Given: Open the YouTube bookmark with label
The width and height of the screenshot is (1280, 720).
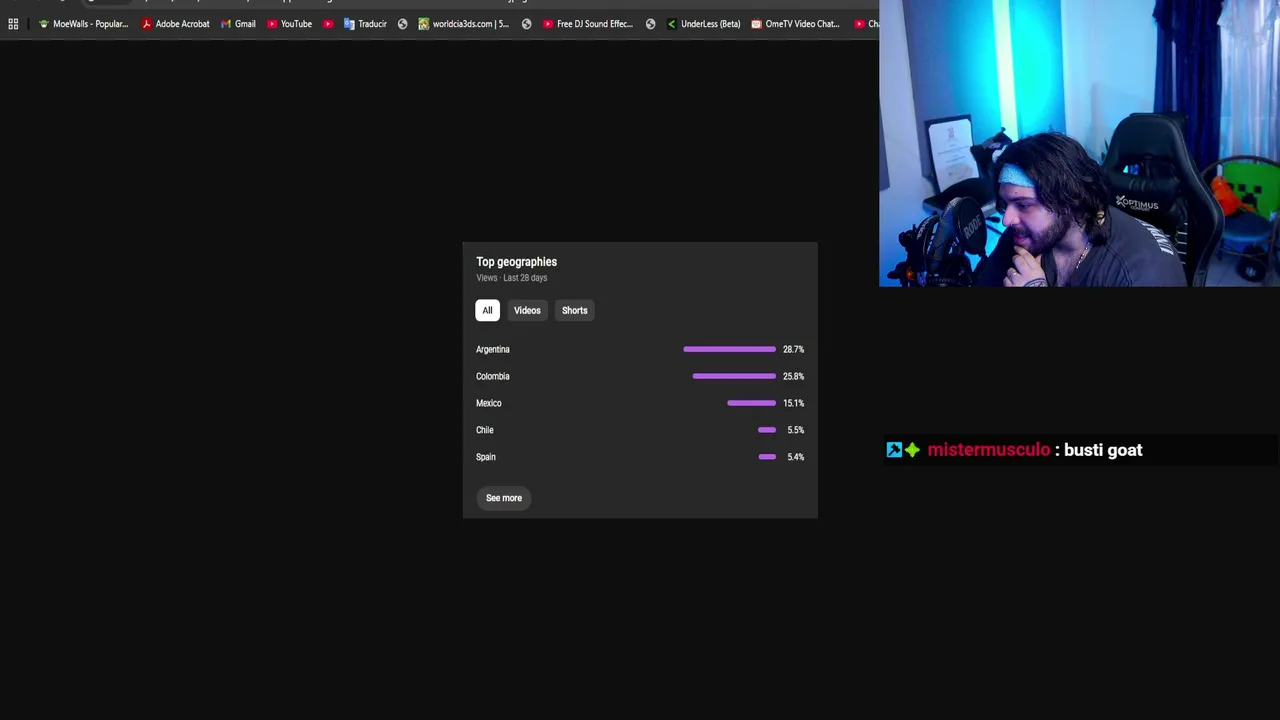Looking at the screenshot, I should tap(289, 24).
